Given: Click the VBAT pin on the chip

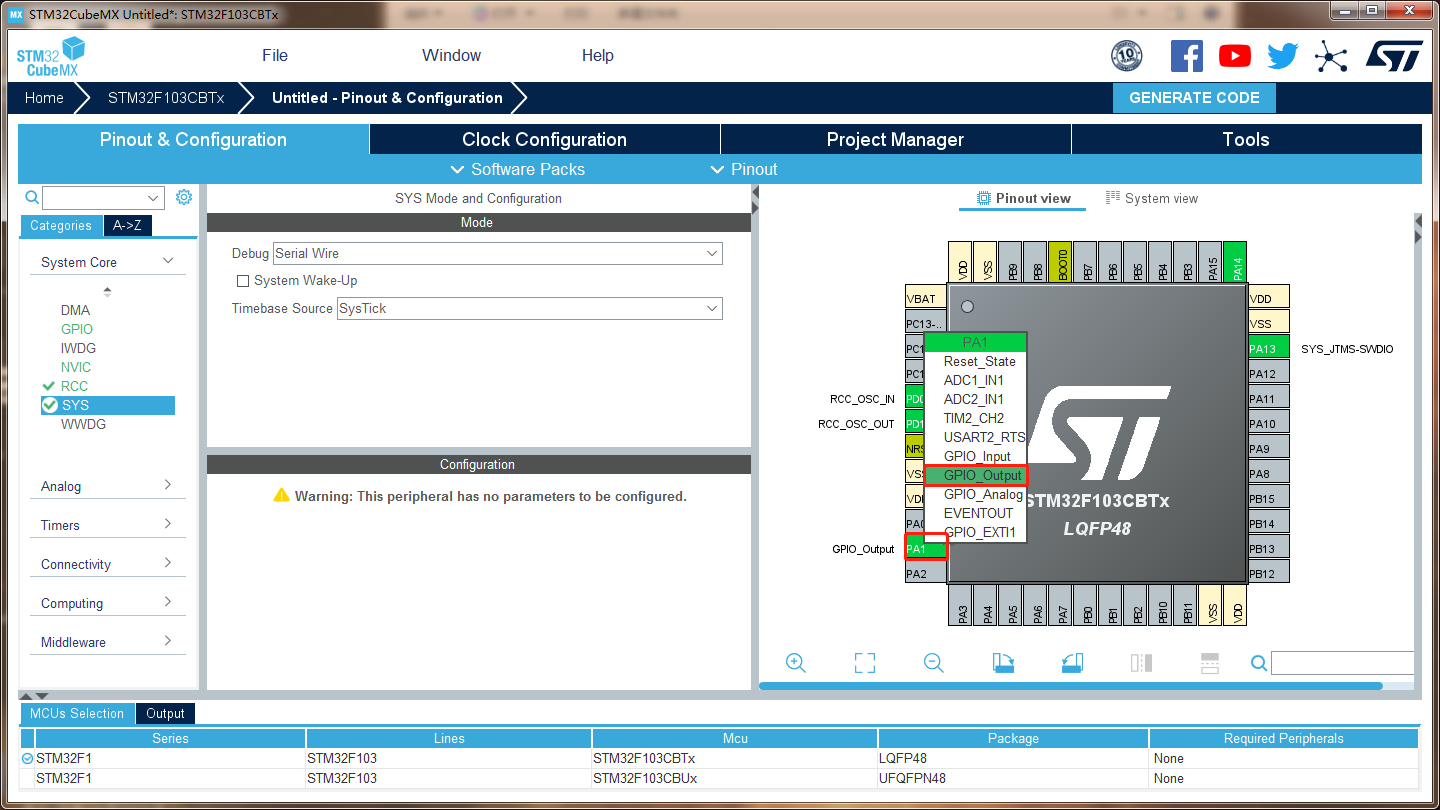Looking at the screenshot, I should 926,299.
